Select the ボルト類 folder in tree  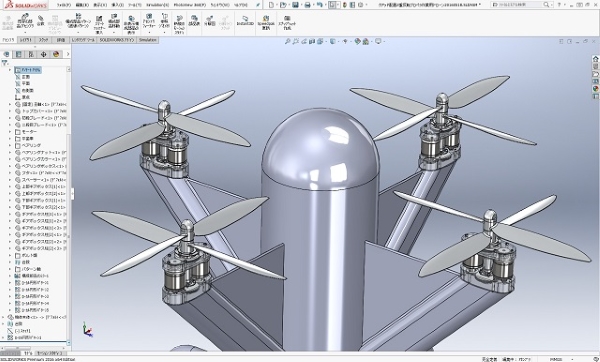[29, 255]
